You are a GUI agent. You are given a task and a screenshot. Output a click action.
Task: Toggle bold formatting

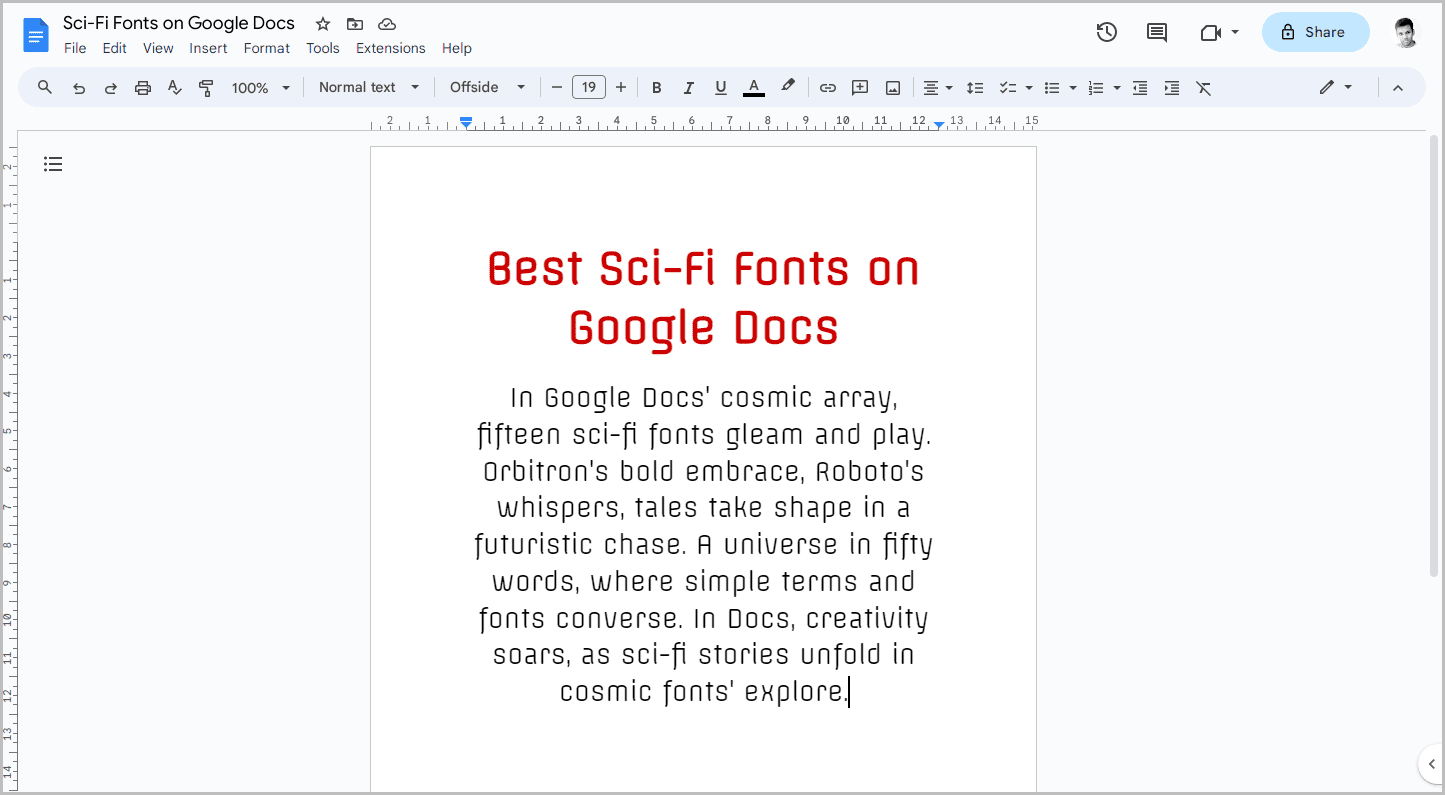[656, 87]
